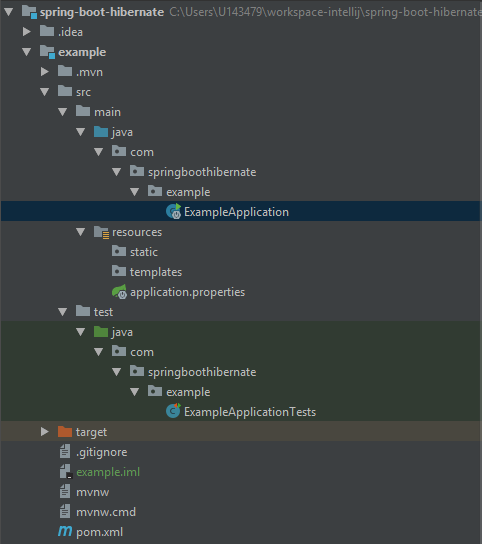The height and width of the screenshot is (544, 482).
Task: Collapse the main folder arrow
Action: tap(63, 112)
